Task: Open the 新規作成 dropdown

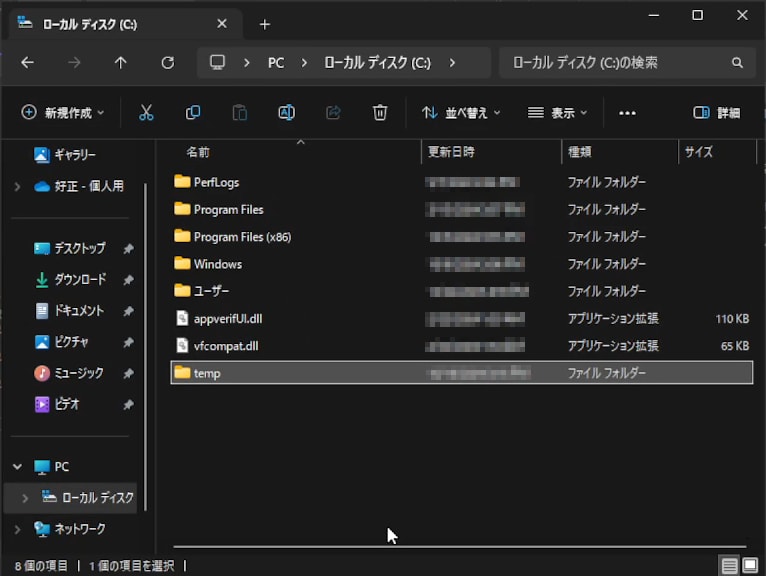Action: pos(63,113)
